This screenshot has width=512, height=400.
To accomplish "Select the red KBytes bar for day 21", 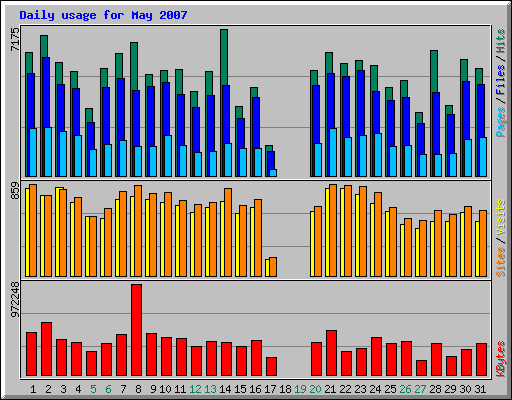I will click(331, 353).
